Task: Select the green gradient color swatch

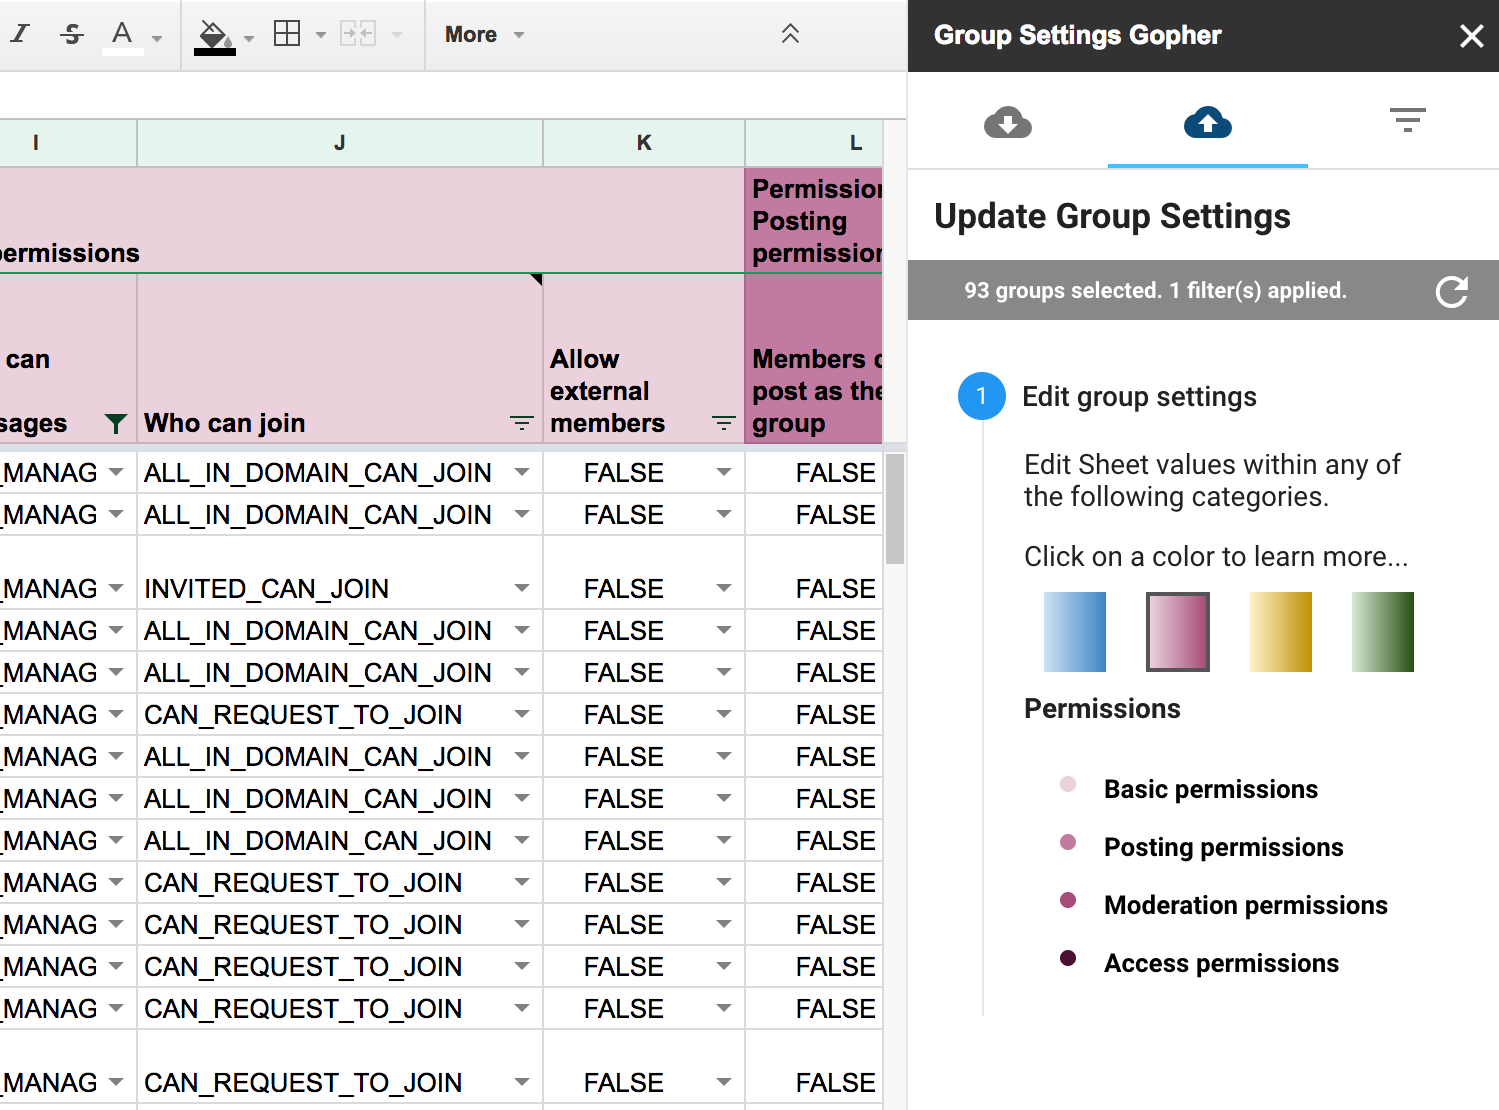Action: [1382, 632]
